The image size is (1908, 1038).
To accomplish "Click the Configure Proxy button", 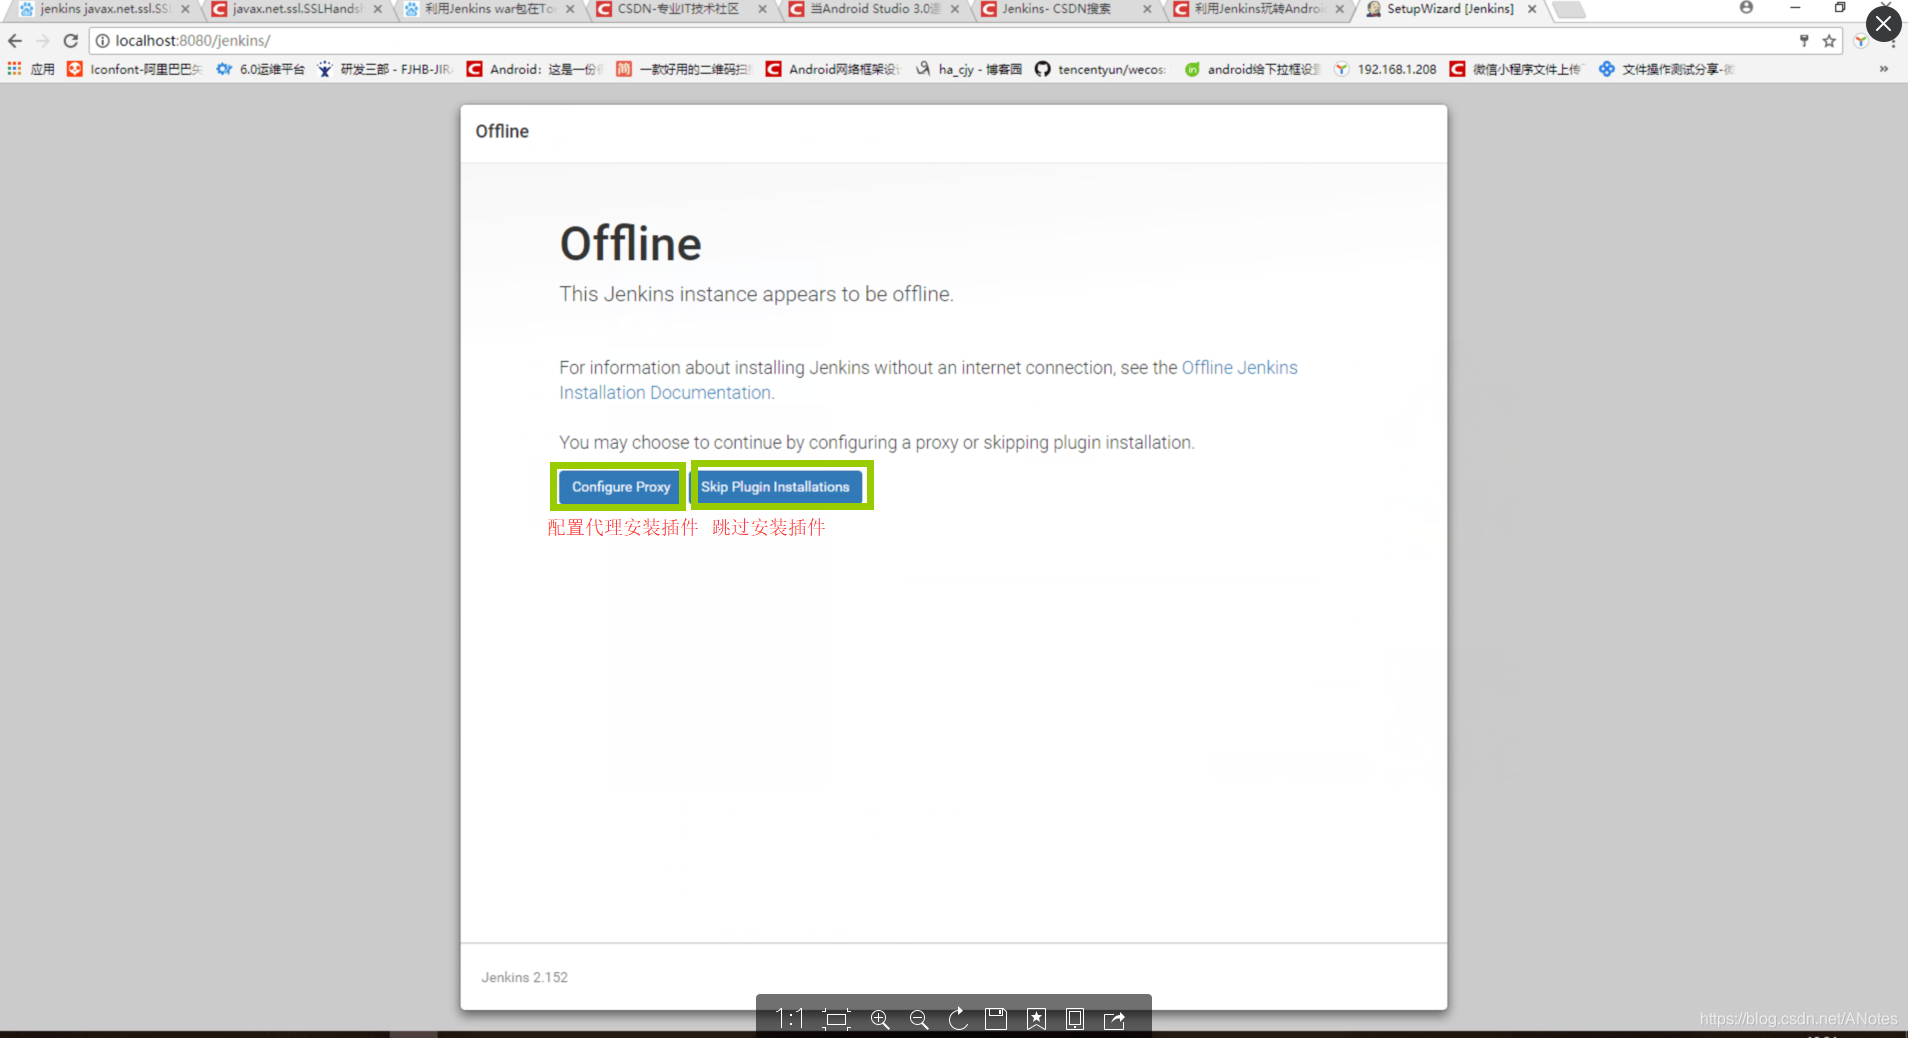I will point(620,487).
